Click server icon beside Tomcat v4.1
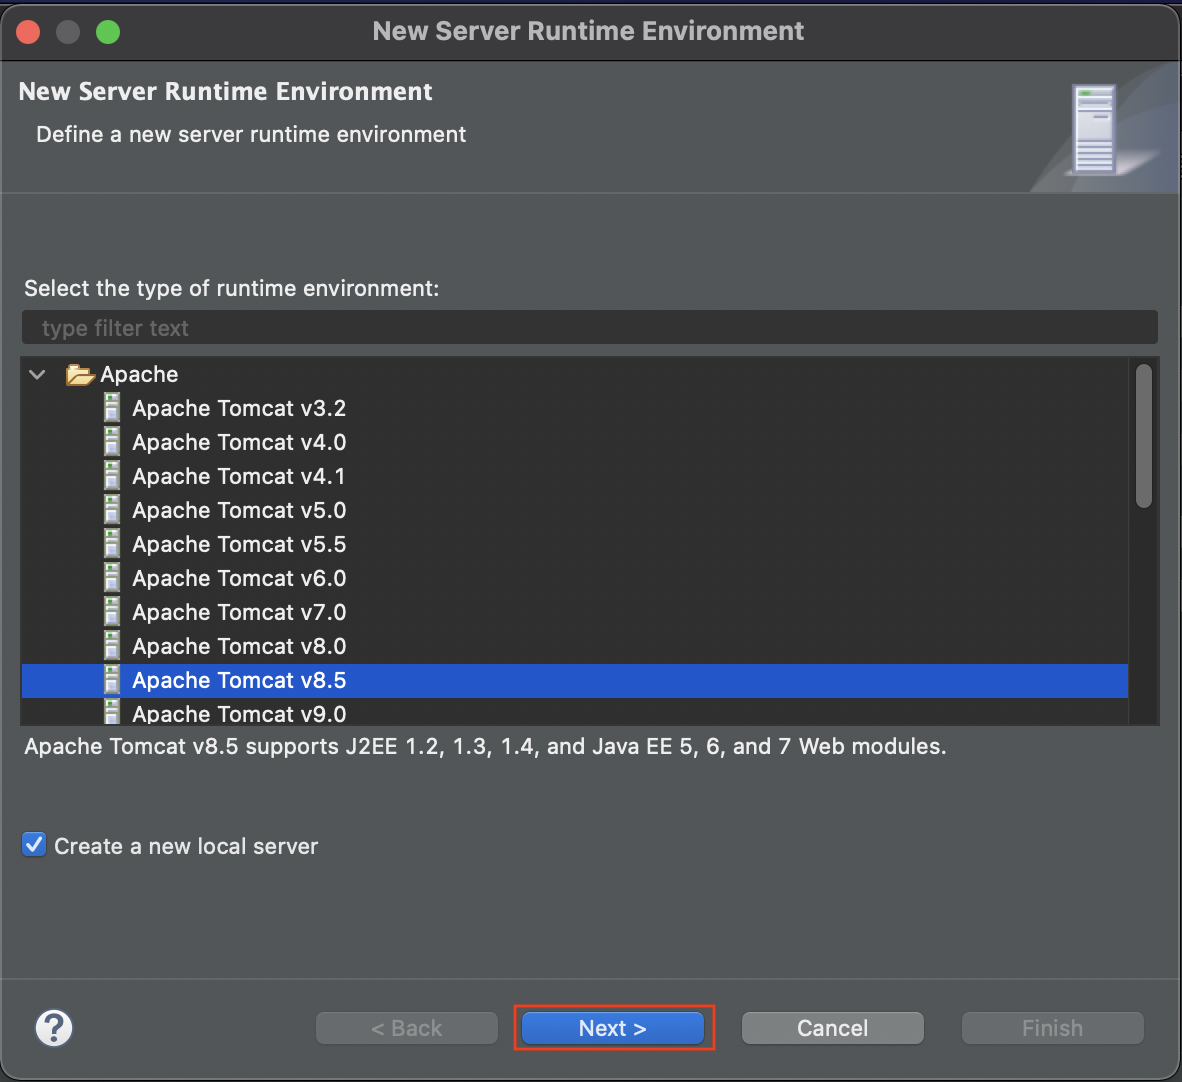The height and width of the screenshot is (1082, 1182). (x=112, y=475)
